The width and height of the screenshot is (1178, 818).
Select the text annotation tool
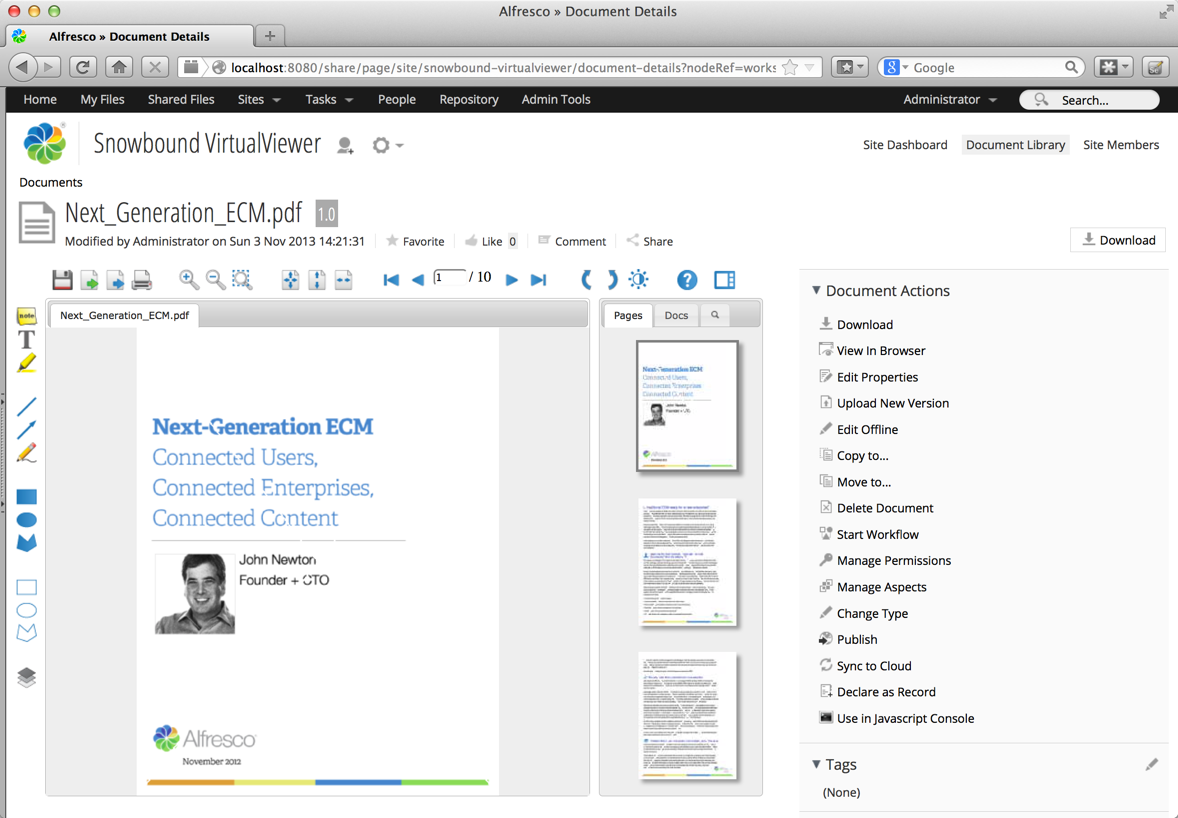tap(26, 340)
